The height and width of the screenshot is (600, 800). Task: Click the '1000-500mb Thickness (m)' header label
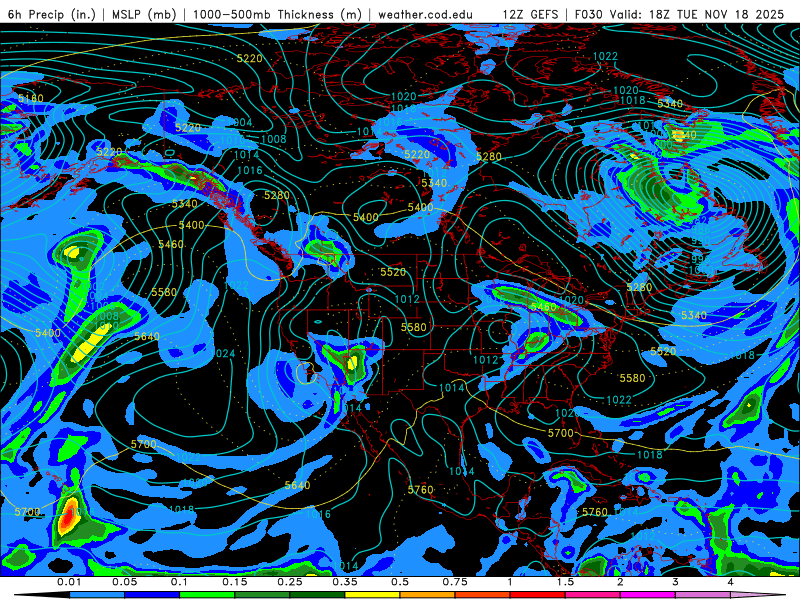[x=277, y=14]
